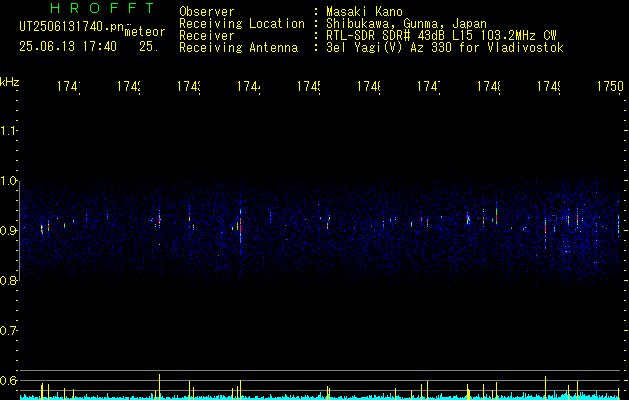The height and width of the screenshot is (400, 629).
Task: Click the 0.8 frequency axis label
Action: click(x=8, y=280)
